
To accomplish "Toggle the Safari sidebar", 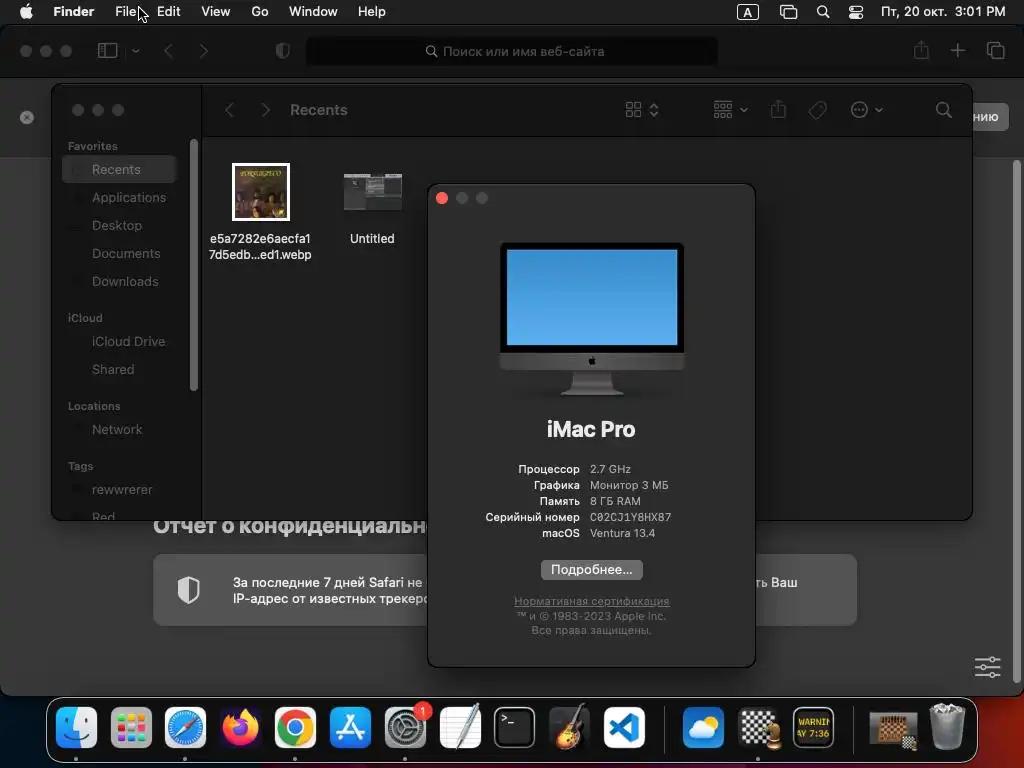I will [107, 50].
